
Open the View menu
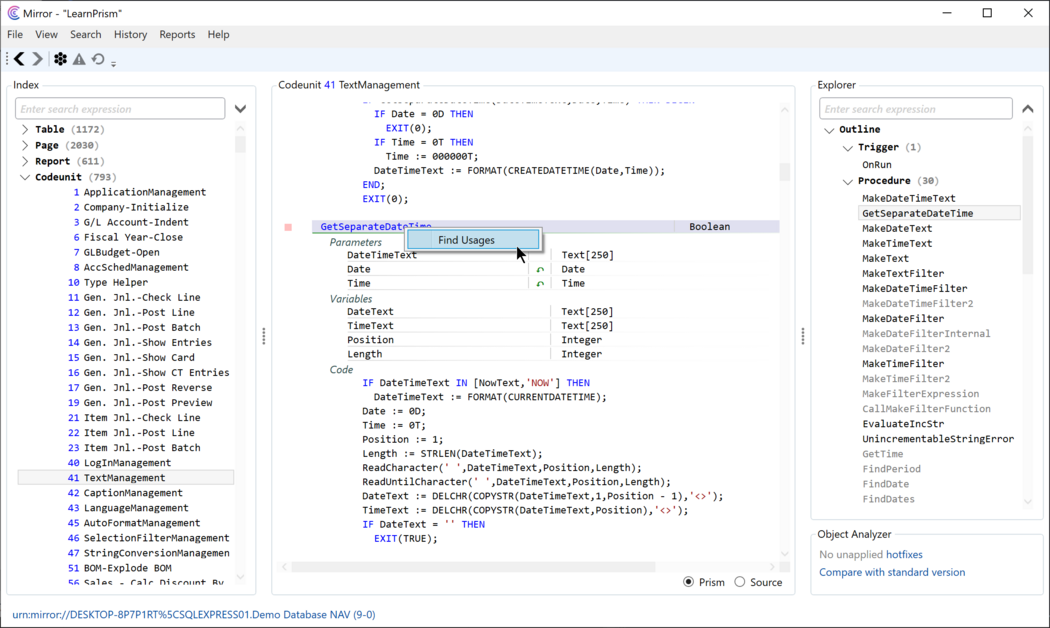click(46, 34)
